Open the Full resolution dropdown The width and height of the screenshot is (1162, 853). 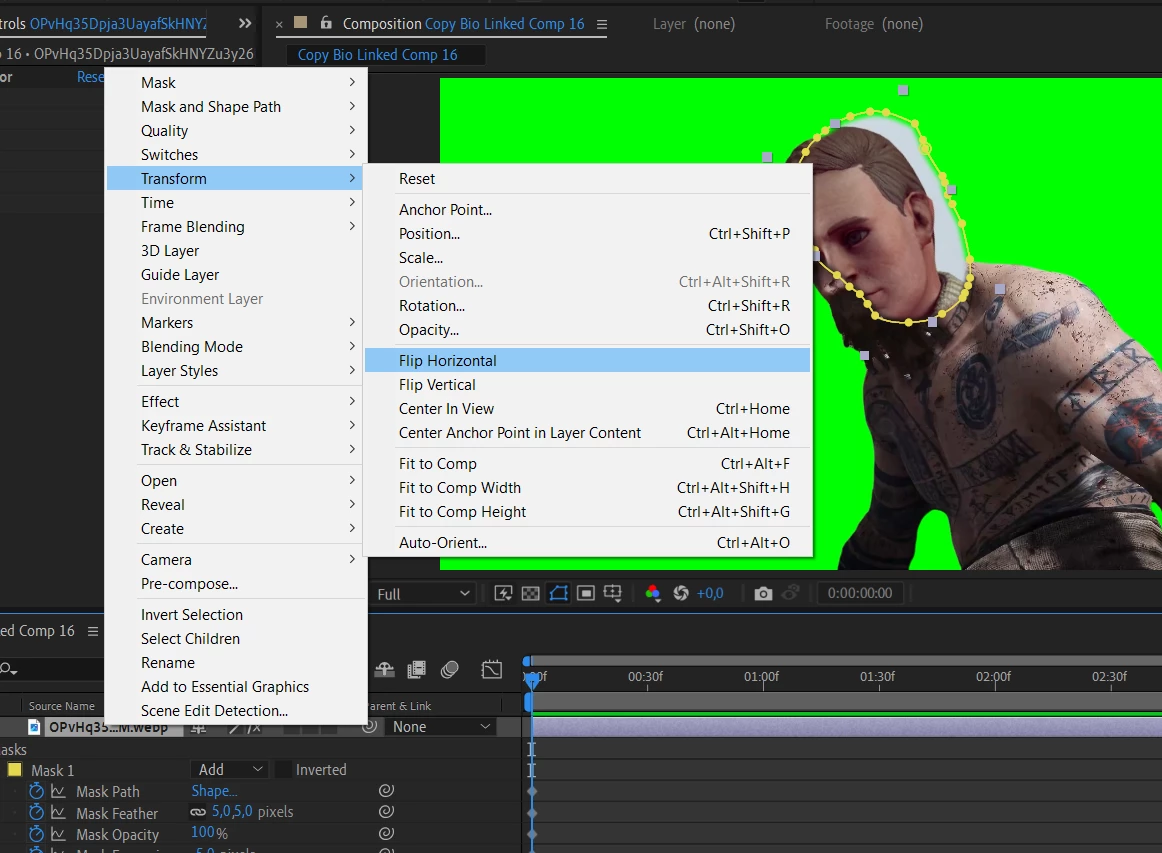423,594
